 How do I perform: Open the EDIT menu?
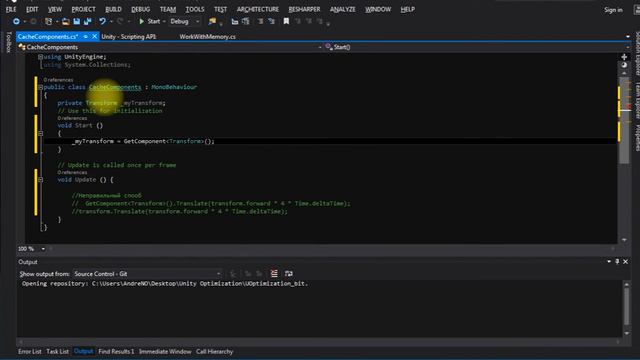32,9
